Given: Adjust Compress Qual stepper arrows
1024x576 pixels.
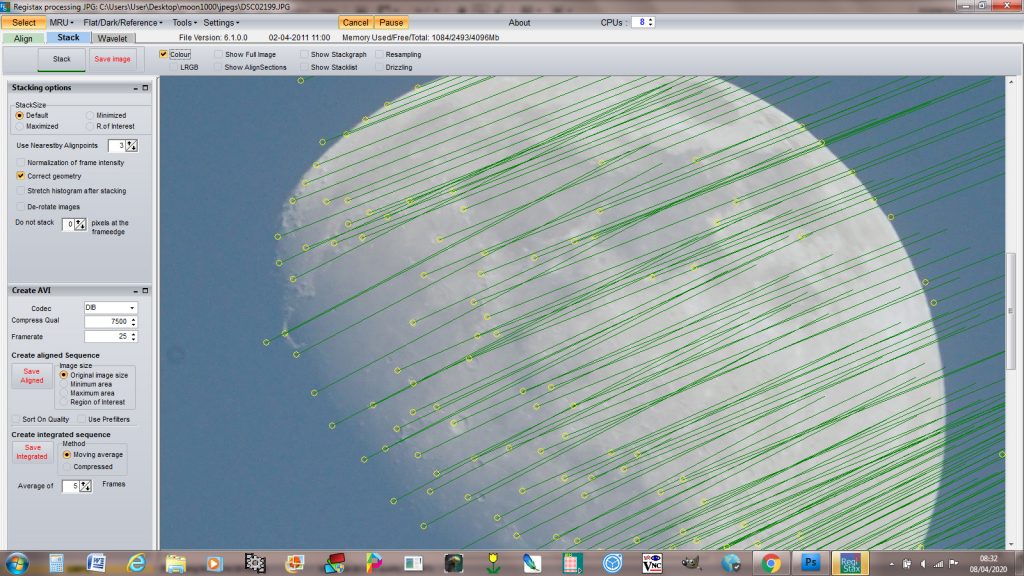Looking at the screenshot, I should 133,321.
